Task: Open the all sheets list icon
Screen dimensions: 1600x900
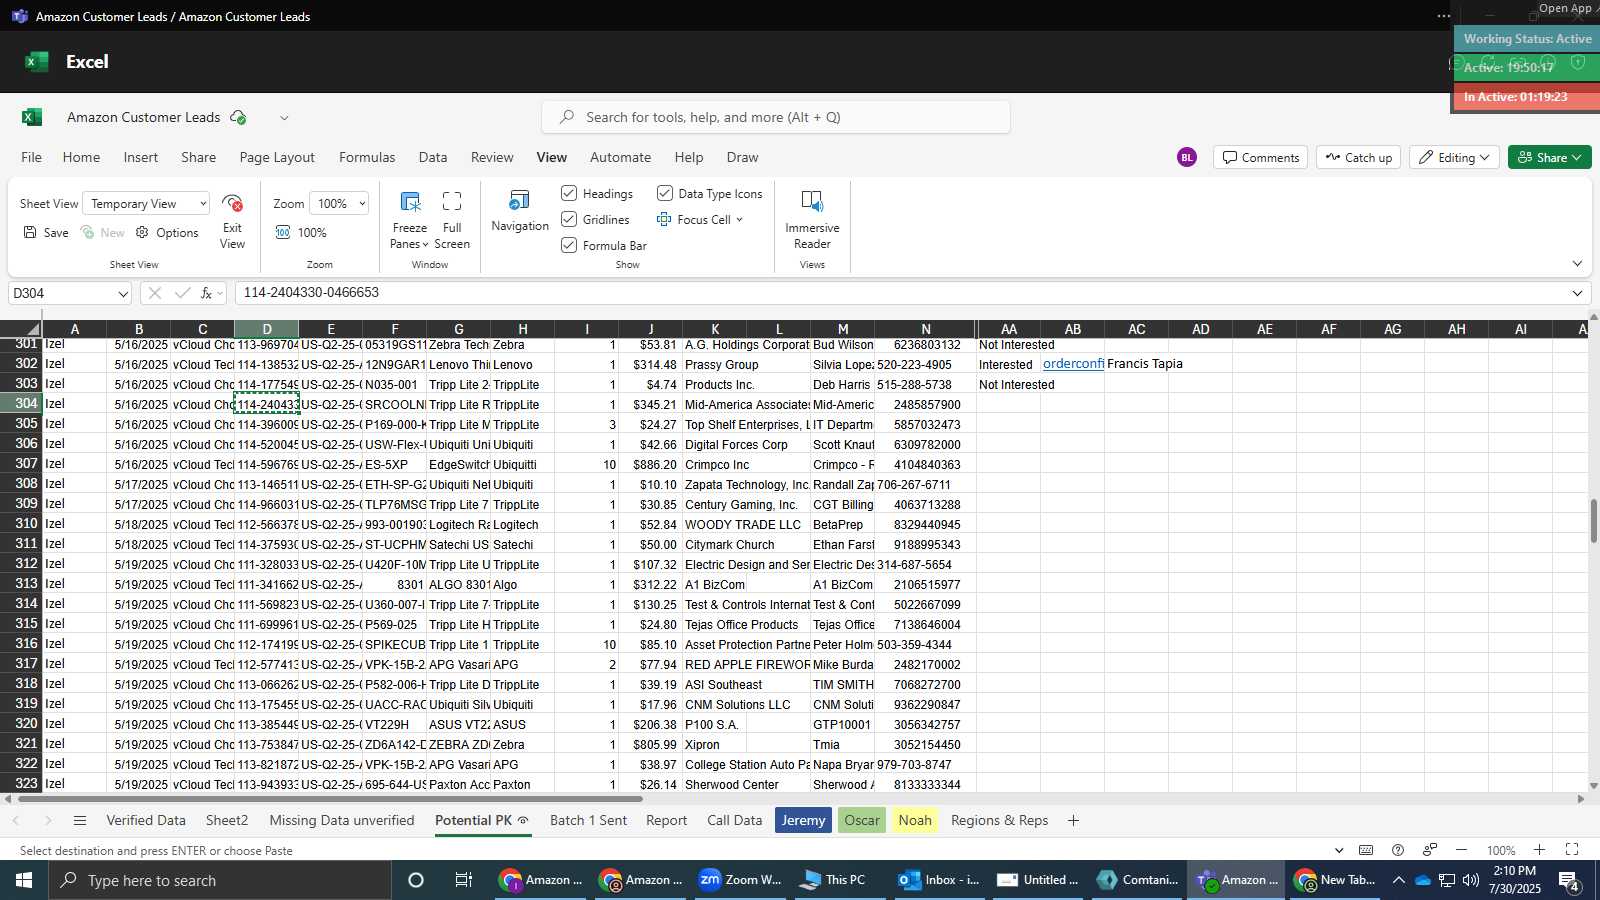Action: 80,820
